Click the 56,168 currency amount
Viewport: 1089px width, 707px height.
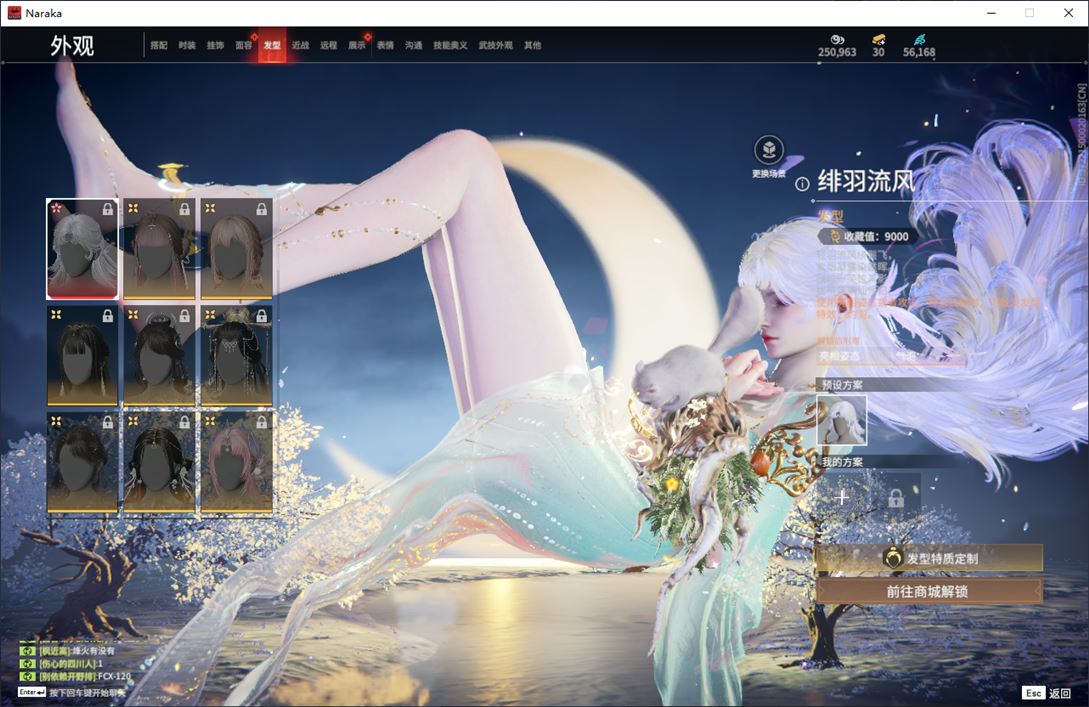point(919,52)
